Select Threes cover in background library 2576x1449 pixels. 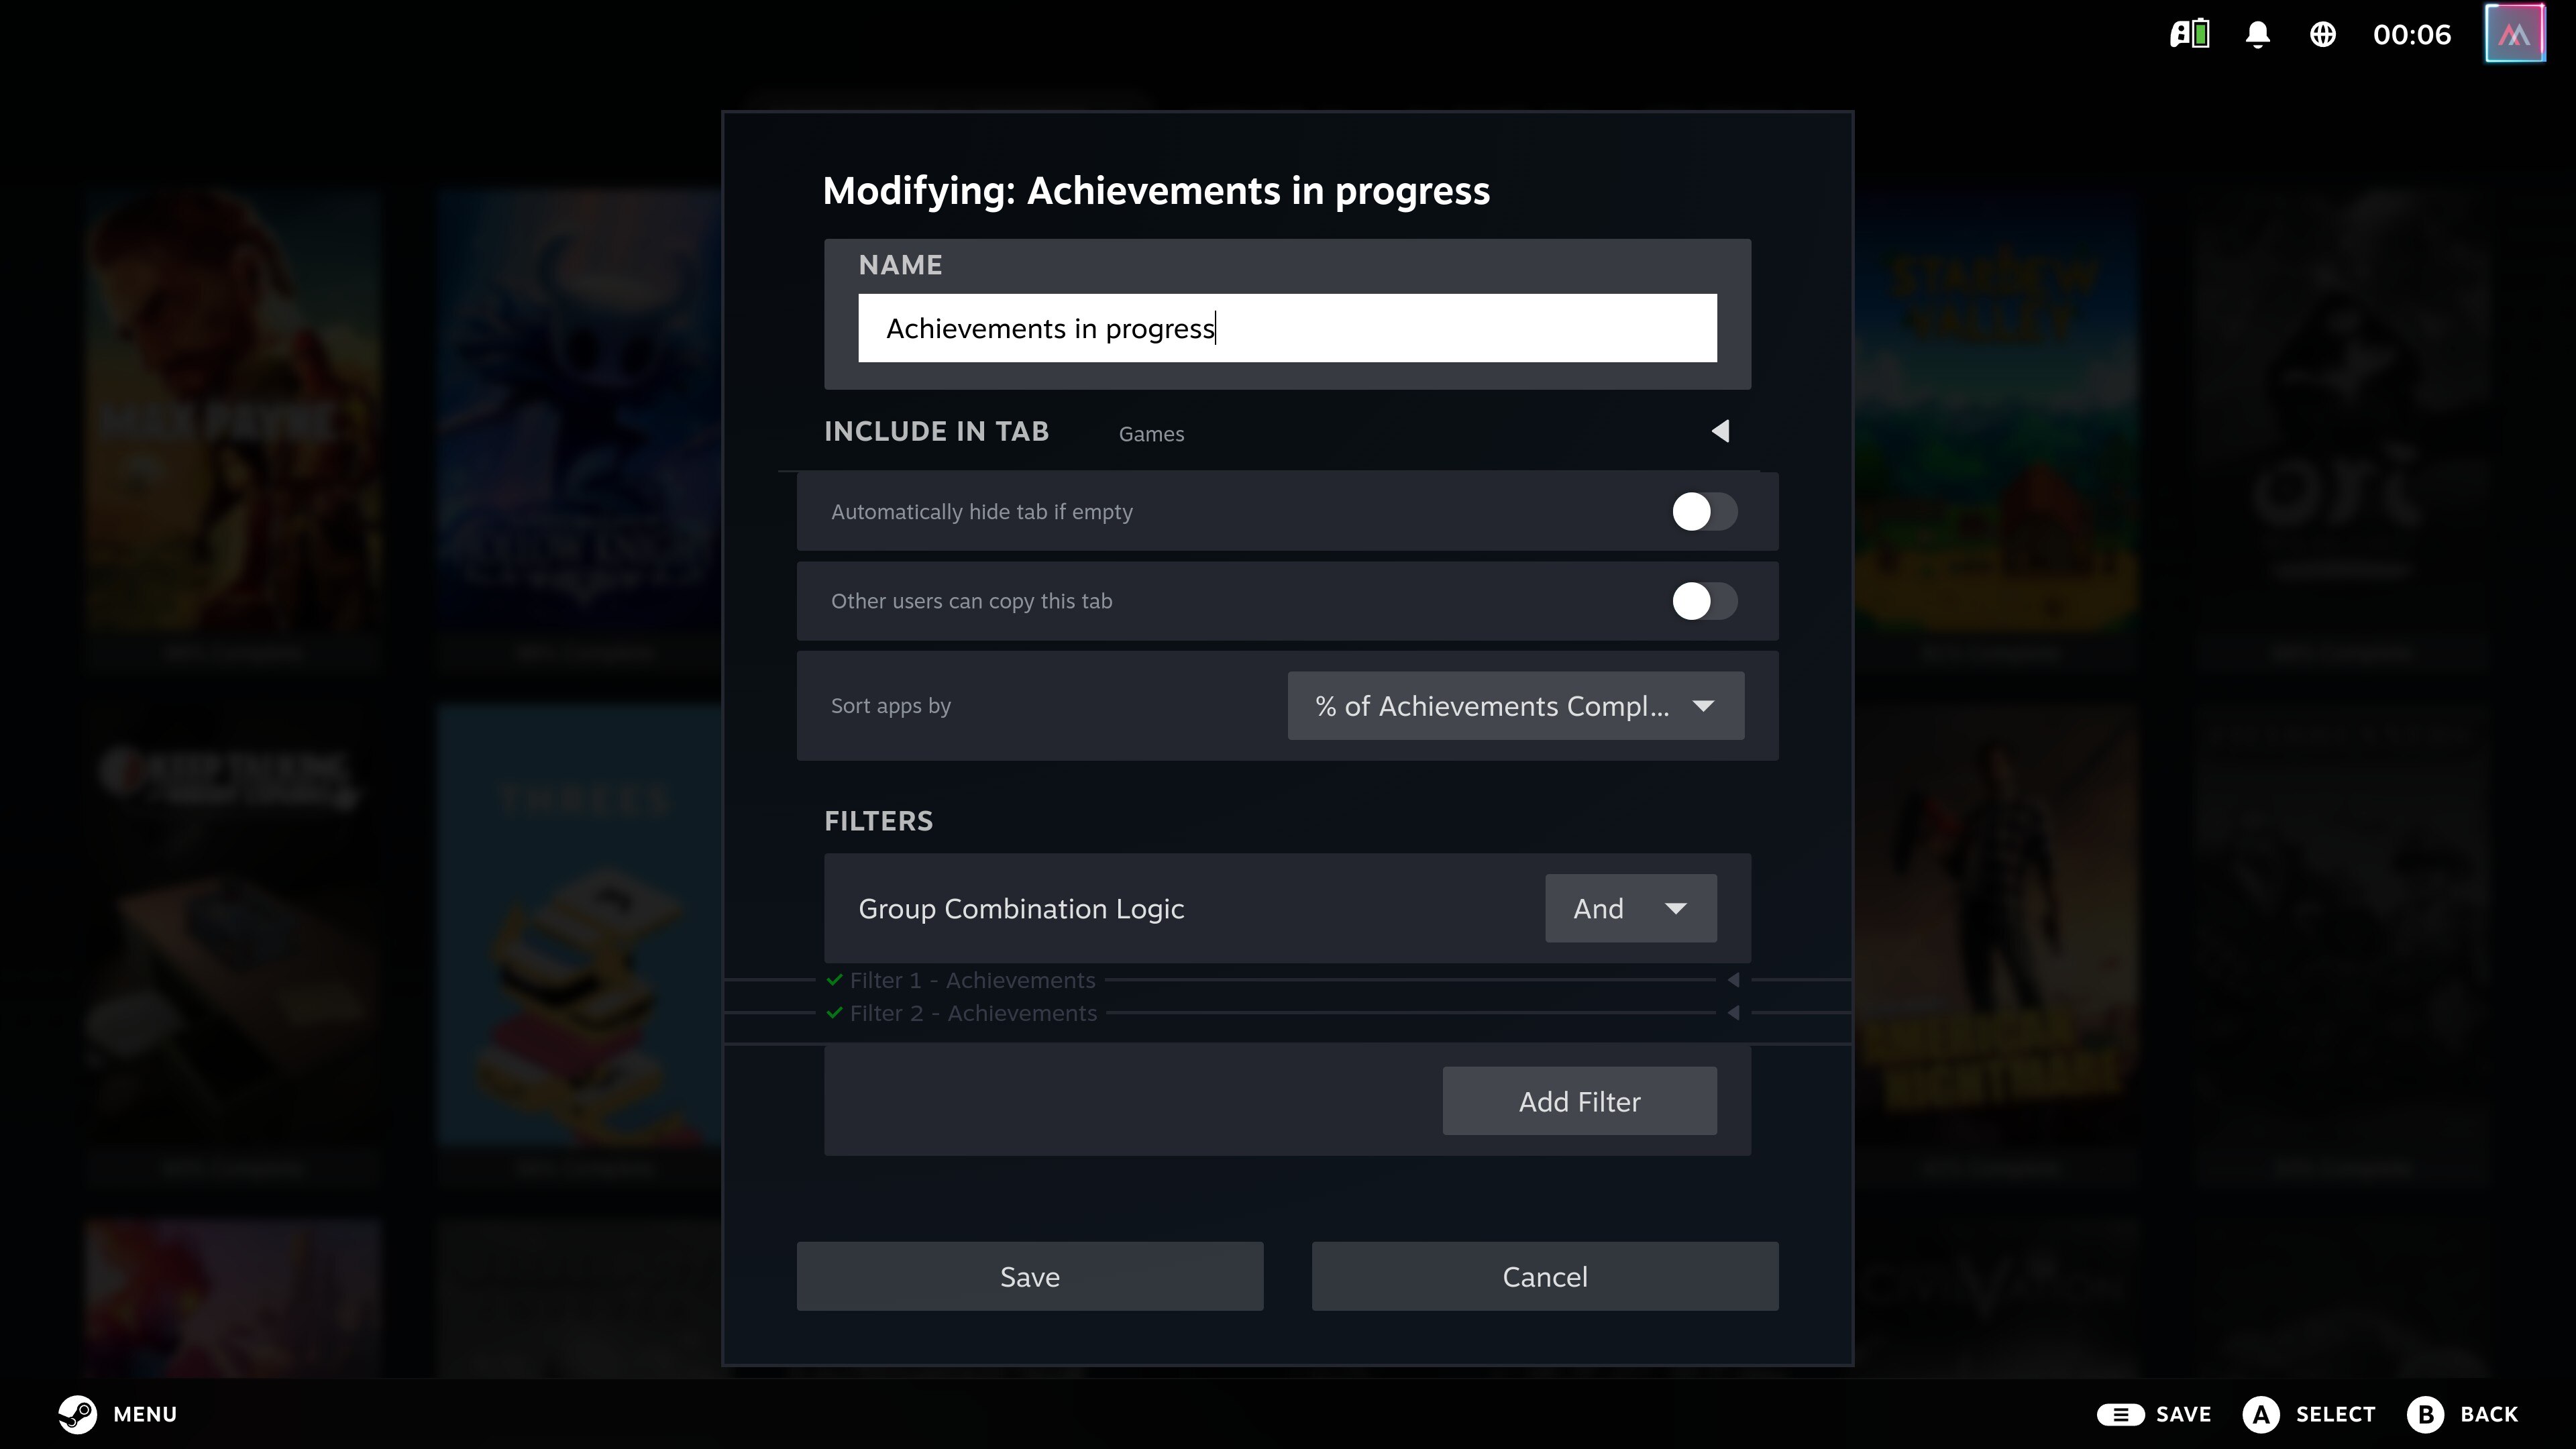coord(579,925)
